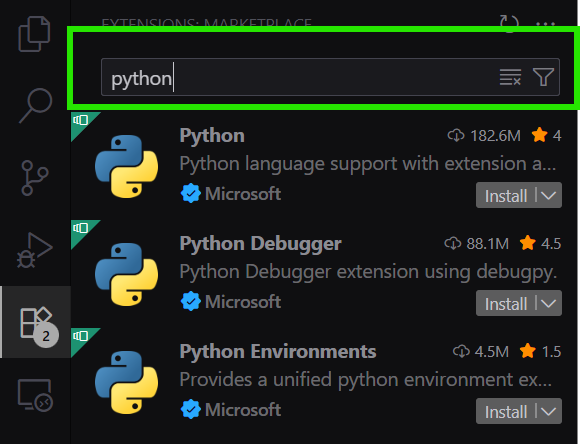This screenshot has width=581, height=444.
Task: Click the 4.5M download count
Action: point(481,351)
